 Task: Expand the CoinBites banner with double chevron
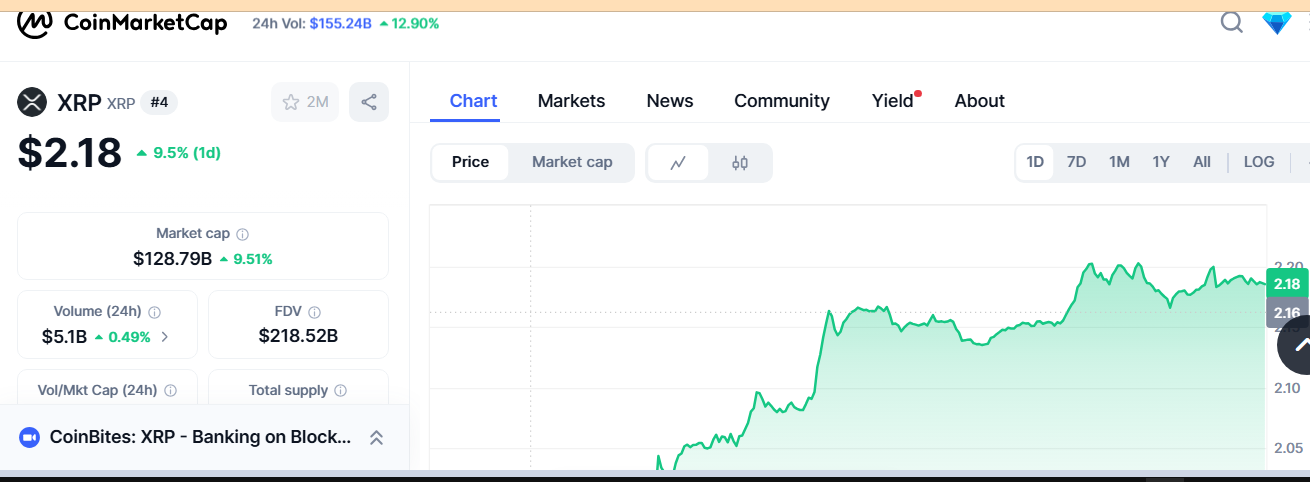(x=377, y=437)
